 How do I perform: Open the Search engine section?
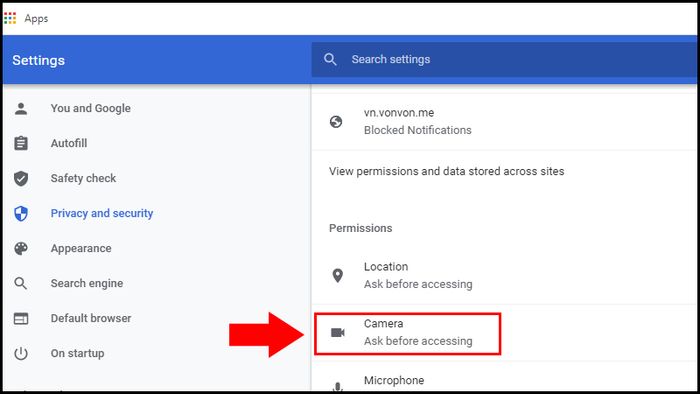[87, 283]
